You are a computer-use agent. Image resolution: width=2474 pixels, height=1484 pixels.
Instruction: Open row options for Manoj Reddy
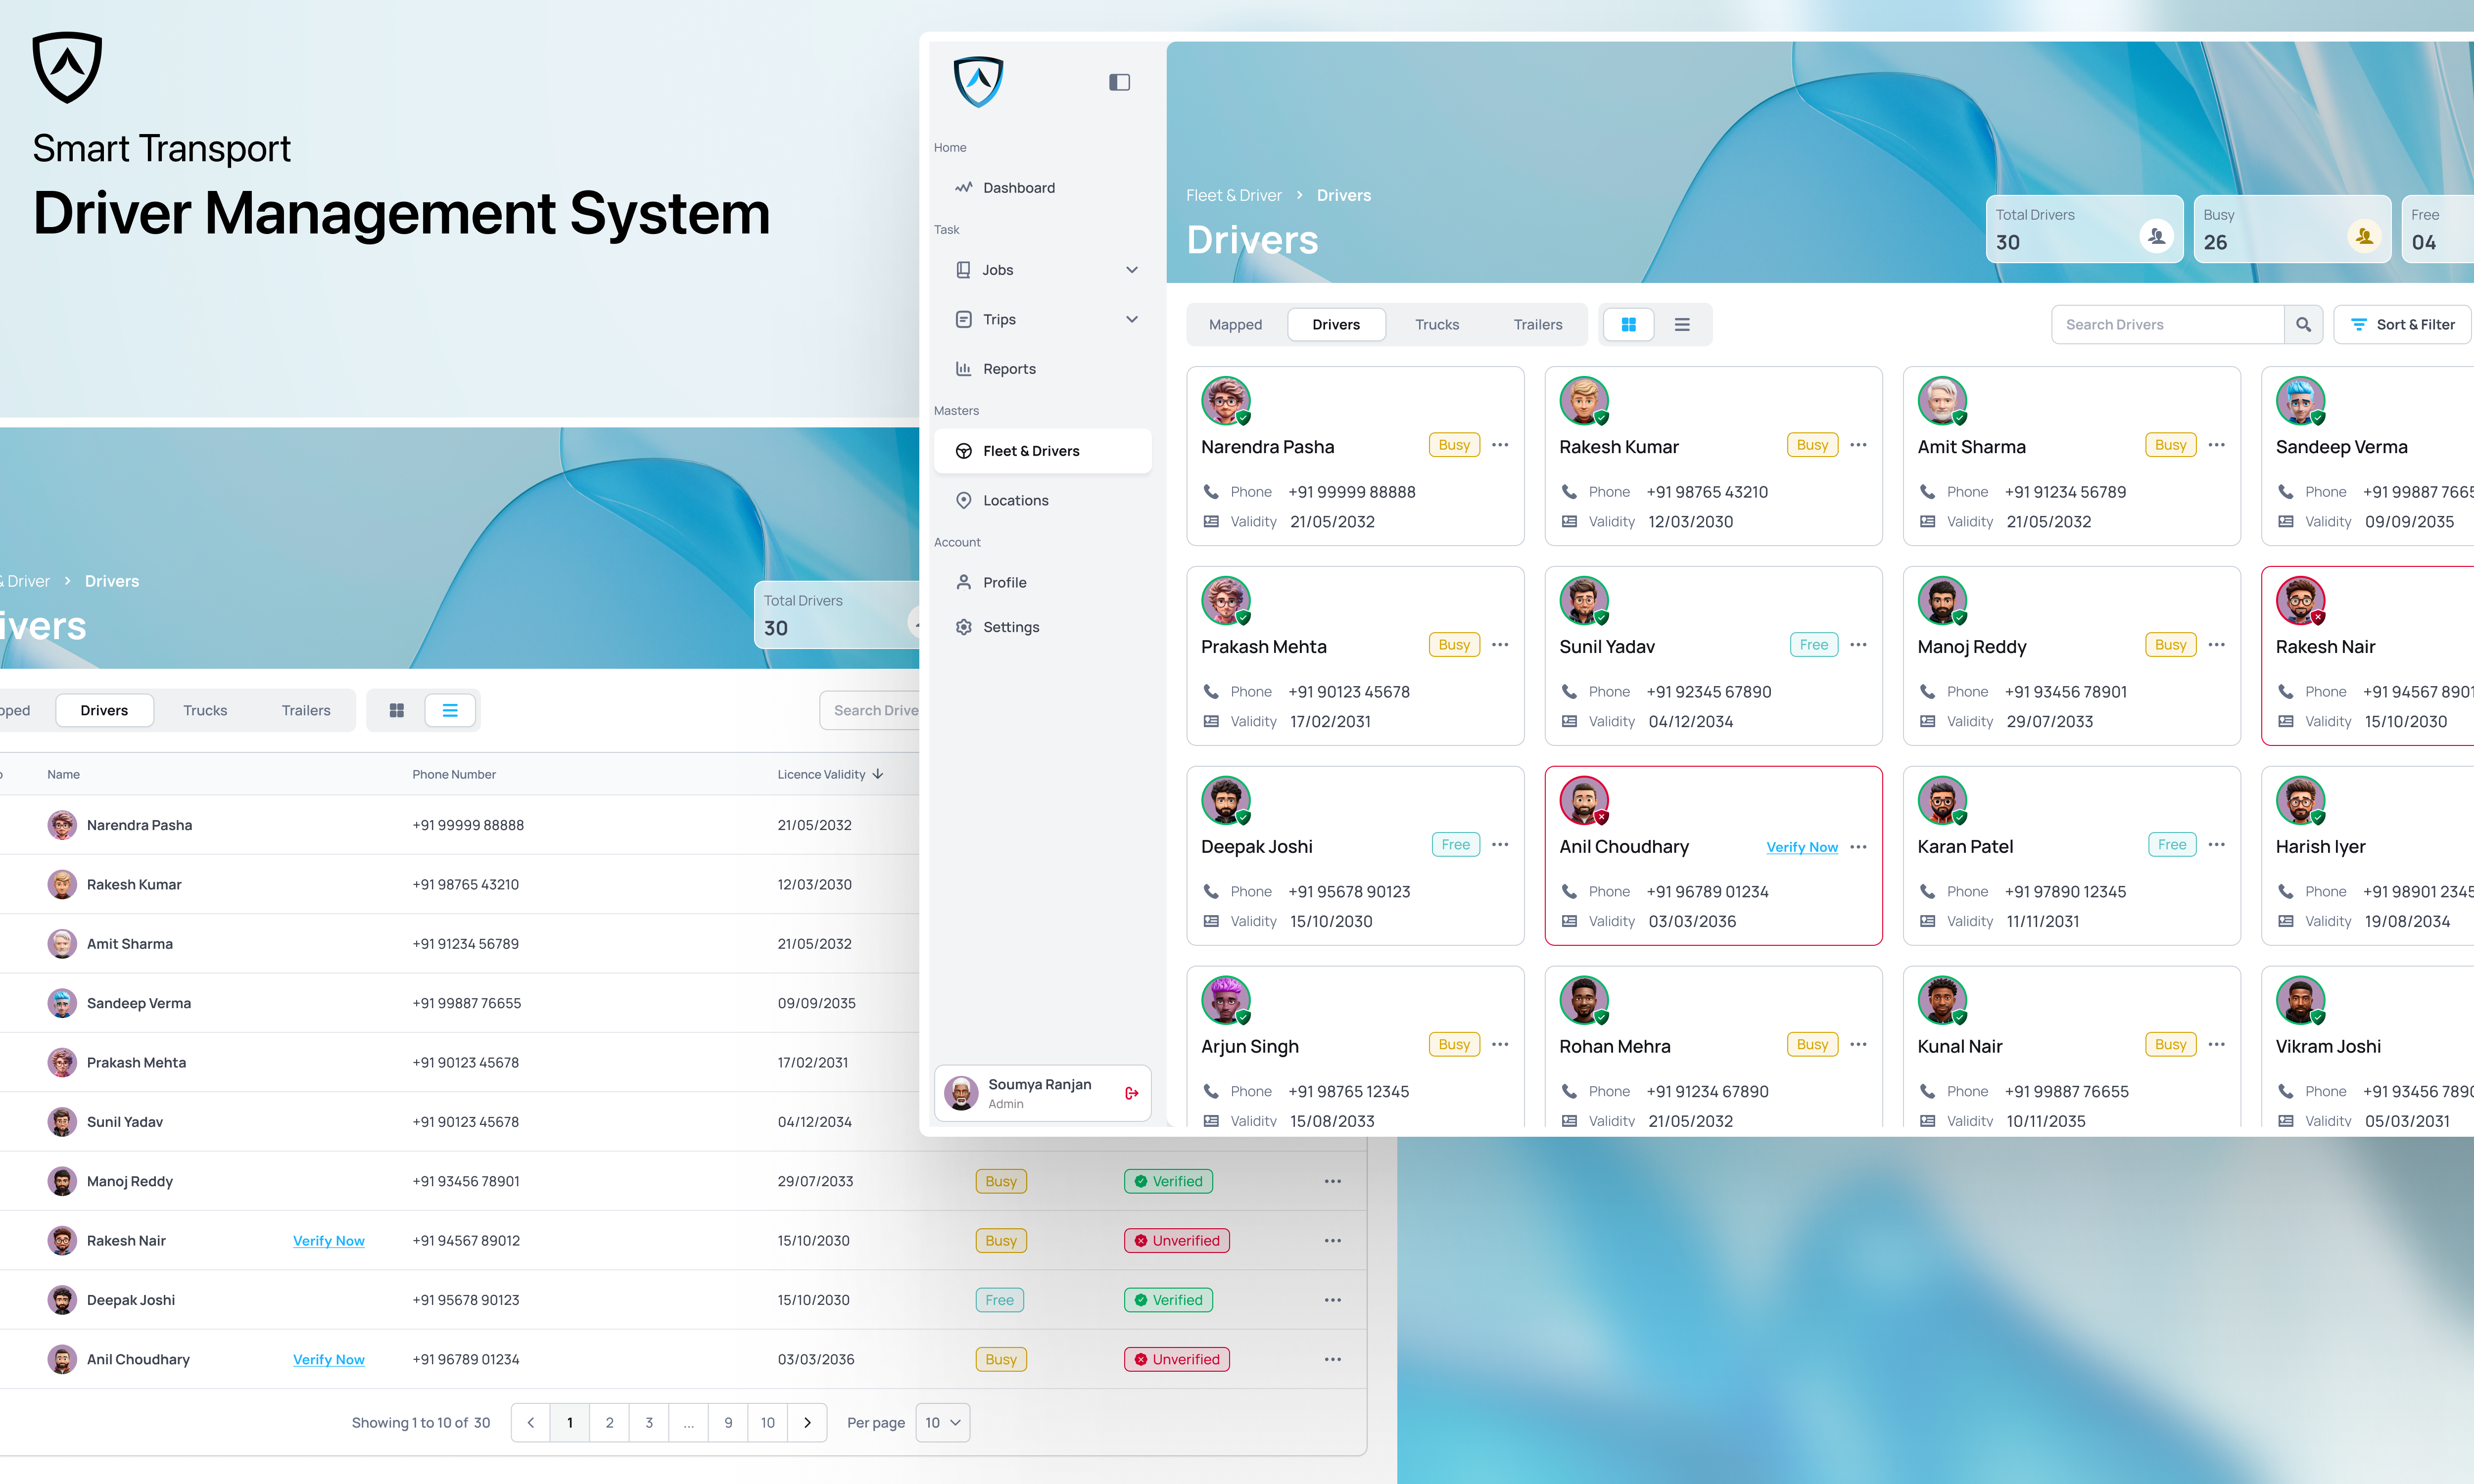click(x=1333, y=1182)
